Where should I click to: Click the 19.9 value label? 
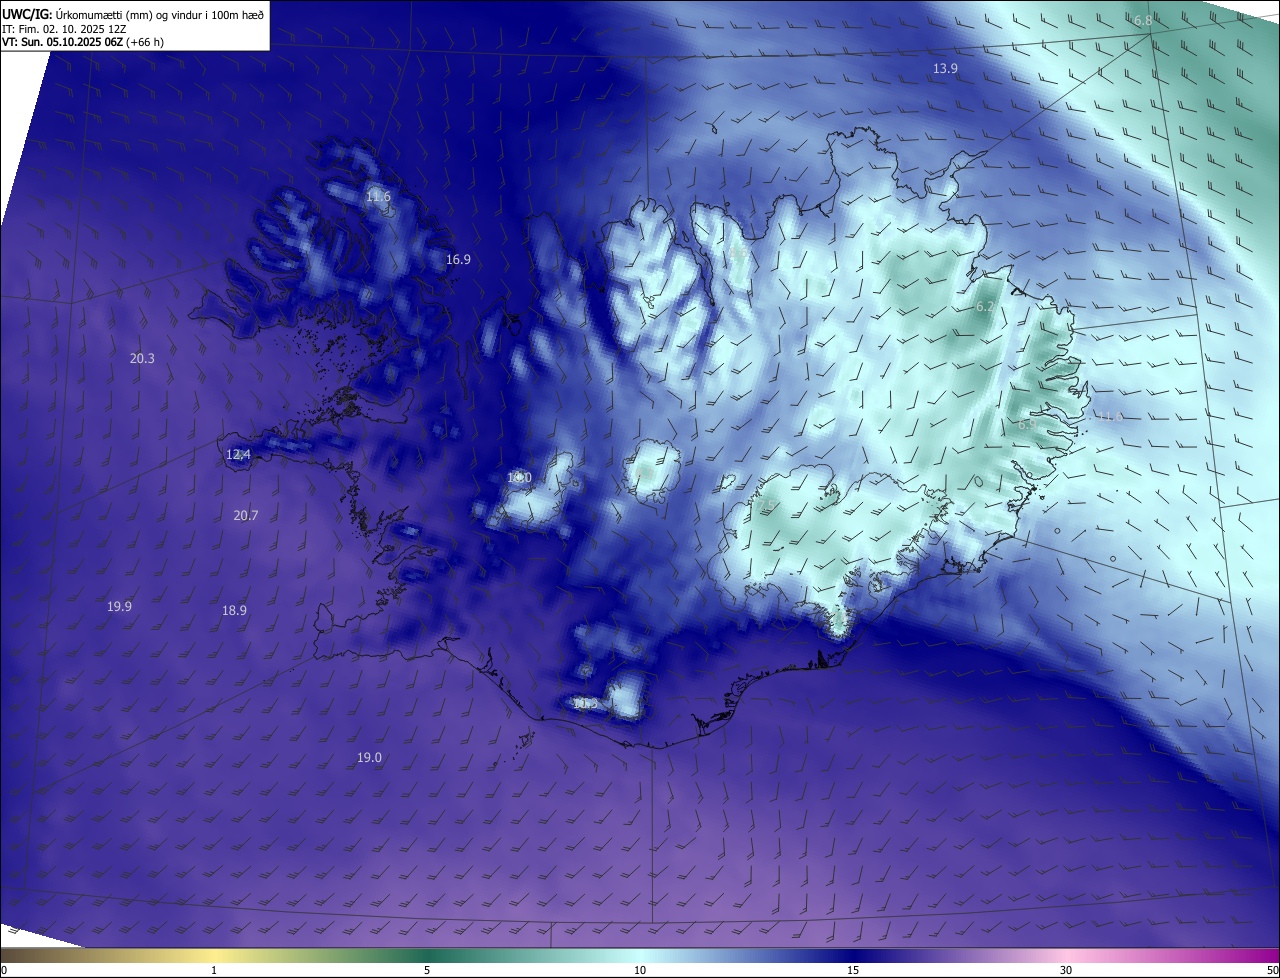tap(119, 606)
